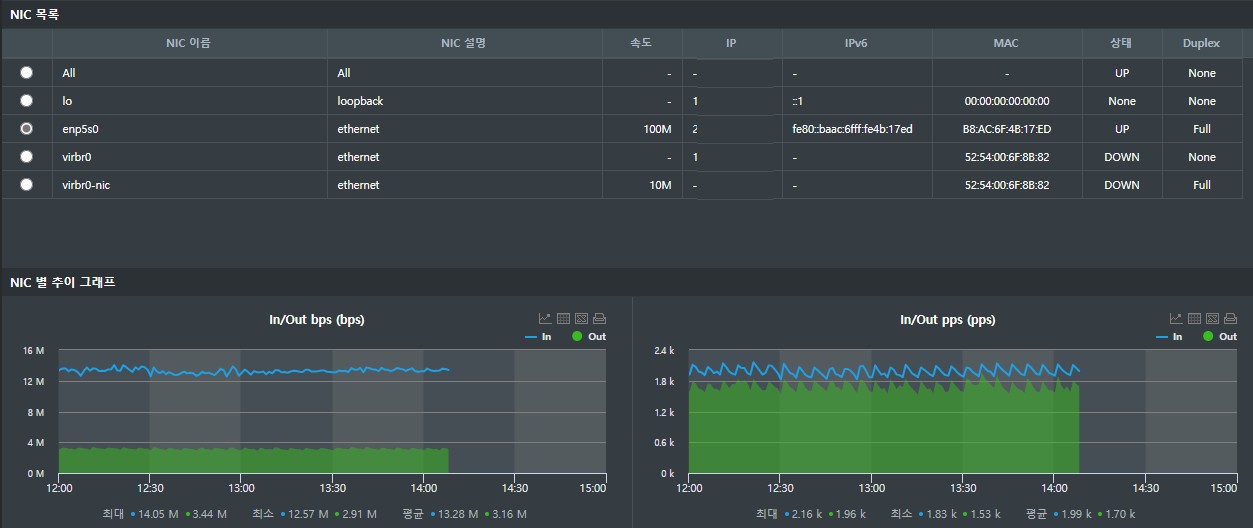Sort by the 상태 column header

(x=1122, y=43)
